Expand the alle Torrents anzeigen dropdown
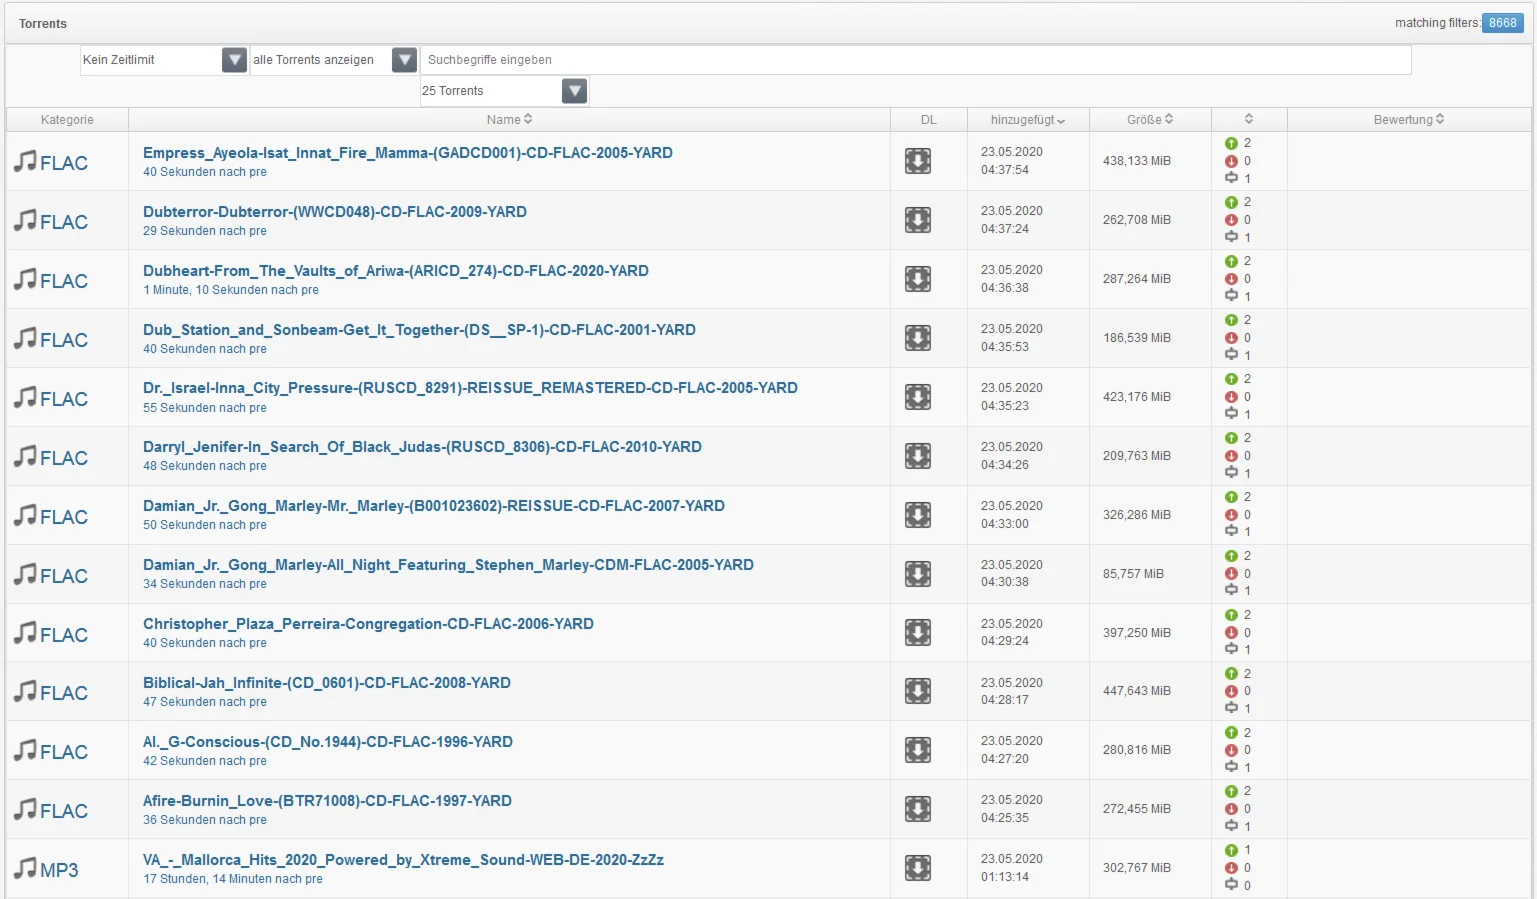This screenshot has width=1537, height=899. 404,60
